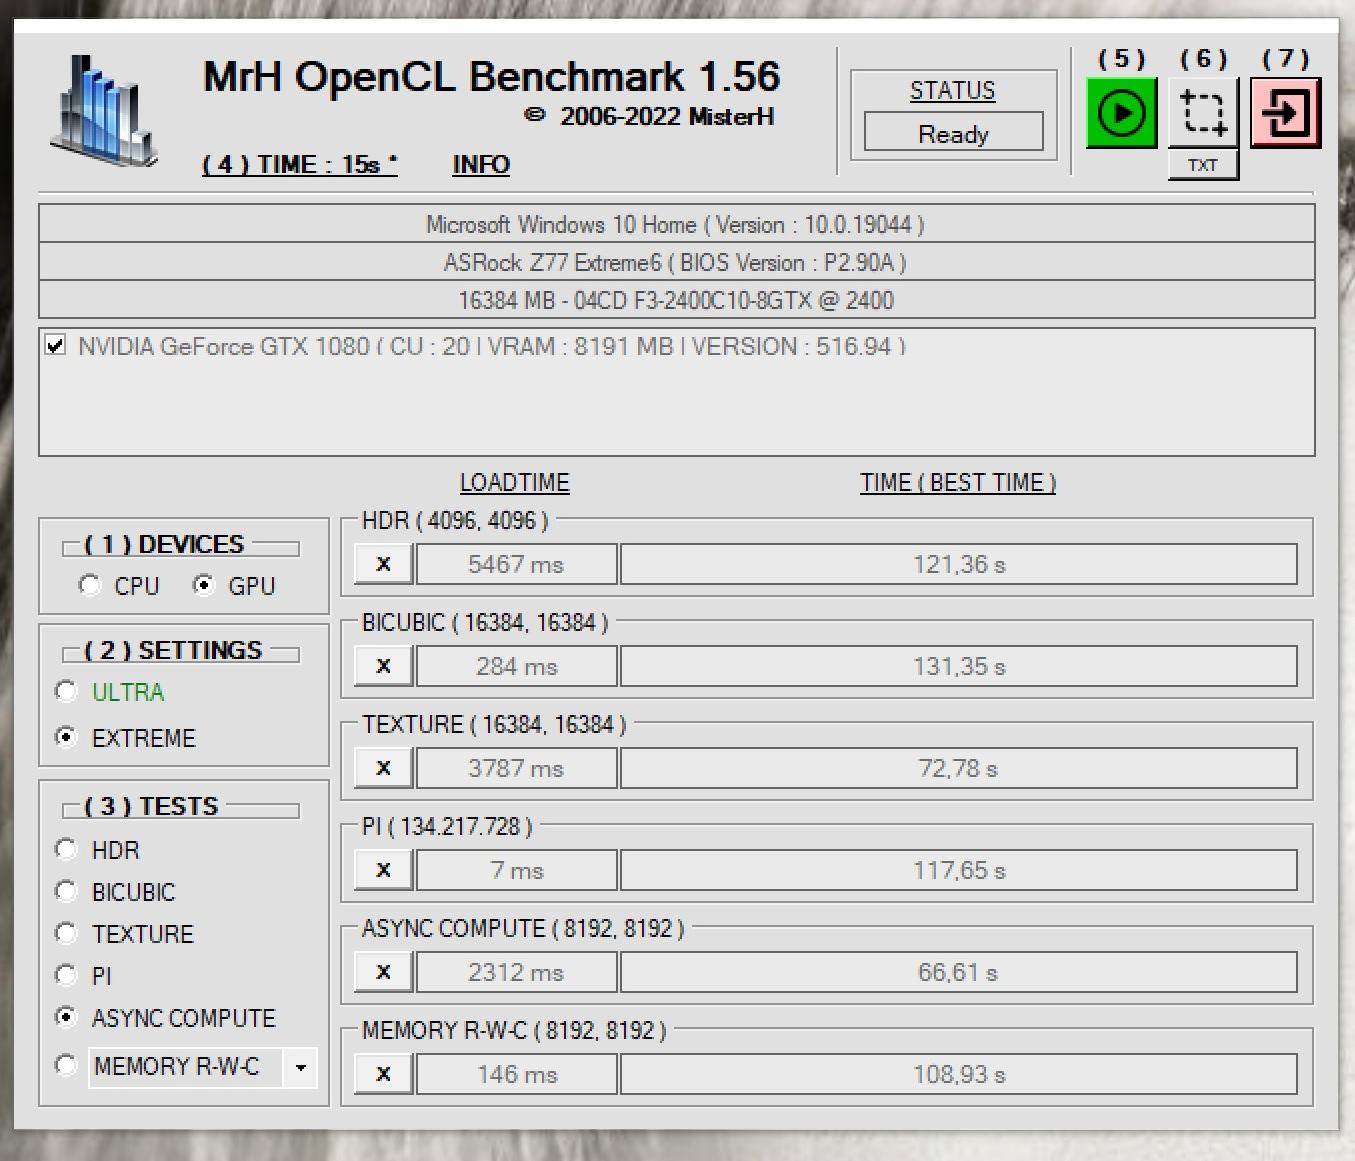Click the TIME ( BEST TIME ) header

pos(958,483)
